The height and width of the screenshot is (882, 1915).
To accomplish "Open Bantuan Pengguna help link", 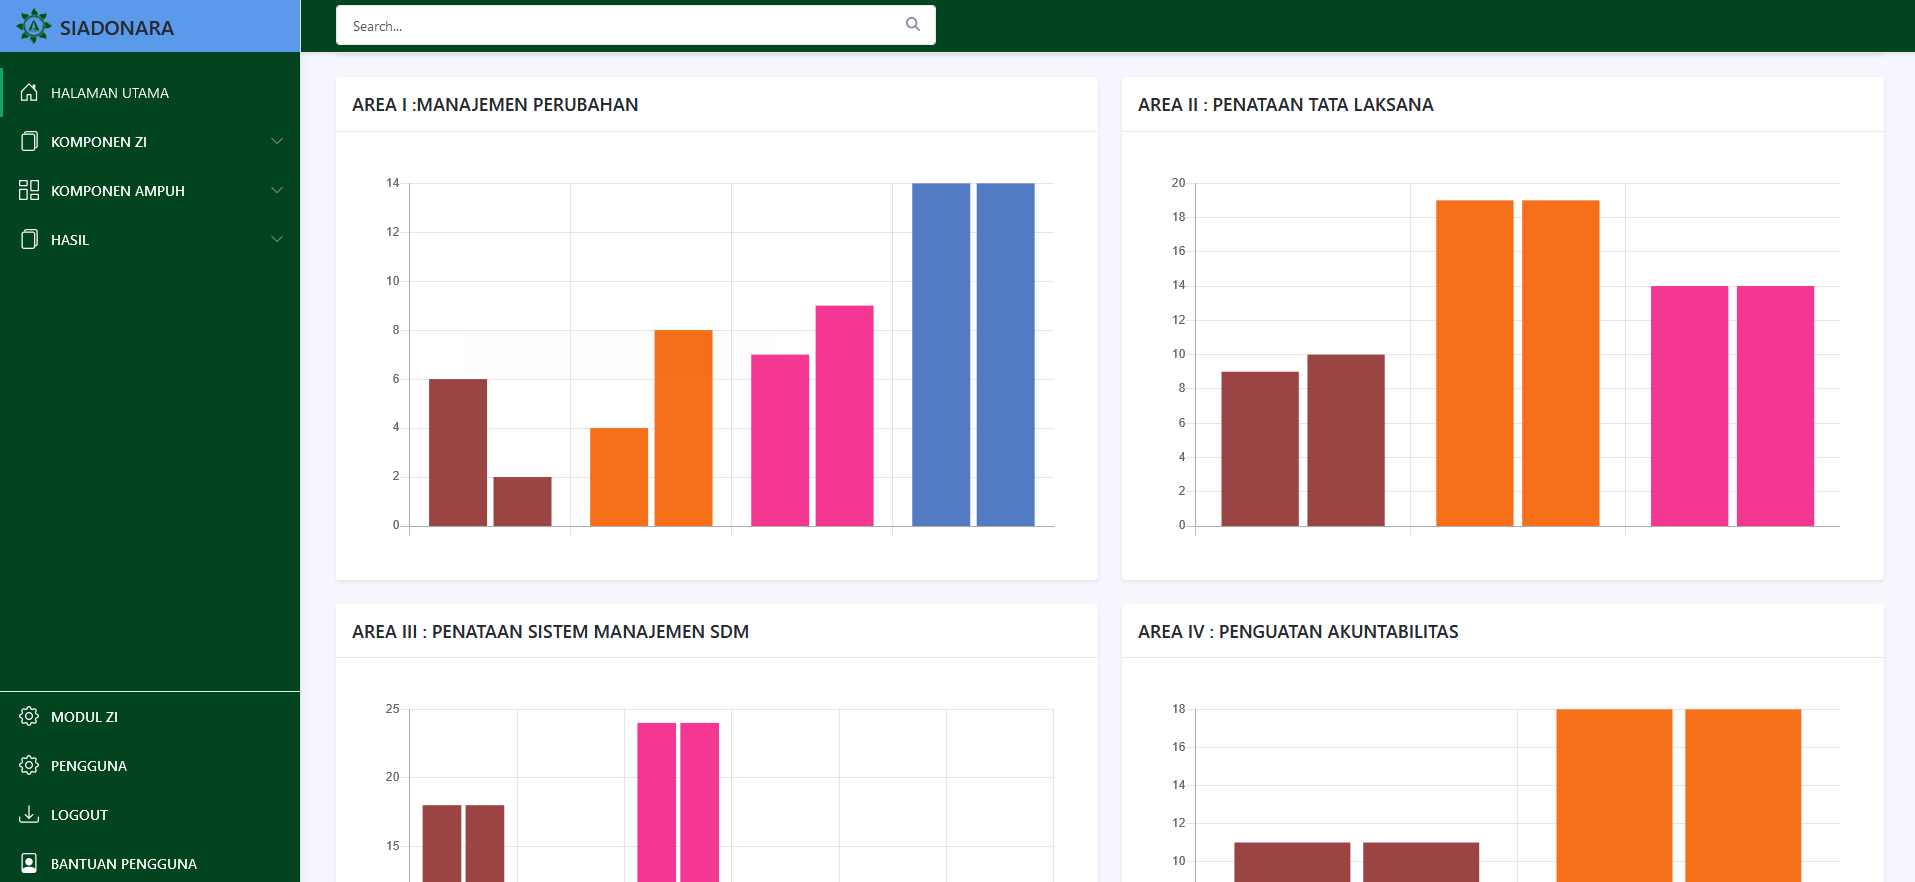I will point(150,863).
